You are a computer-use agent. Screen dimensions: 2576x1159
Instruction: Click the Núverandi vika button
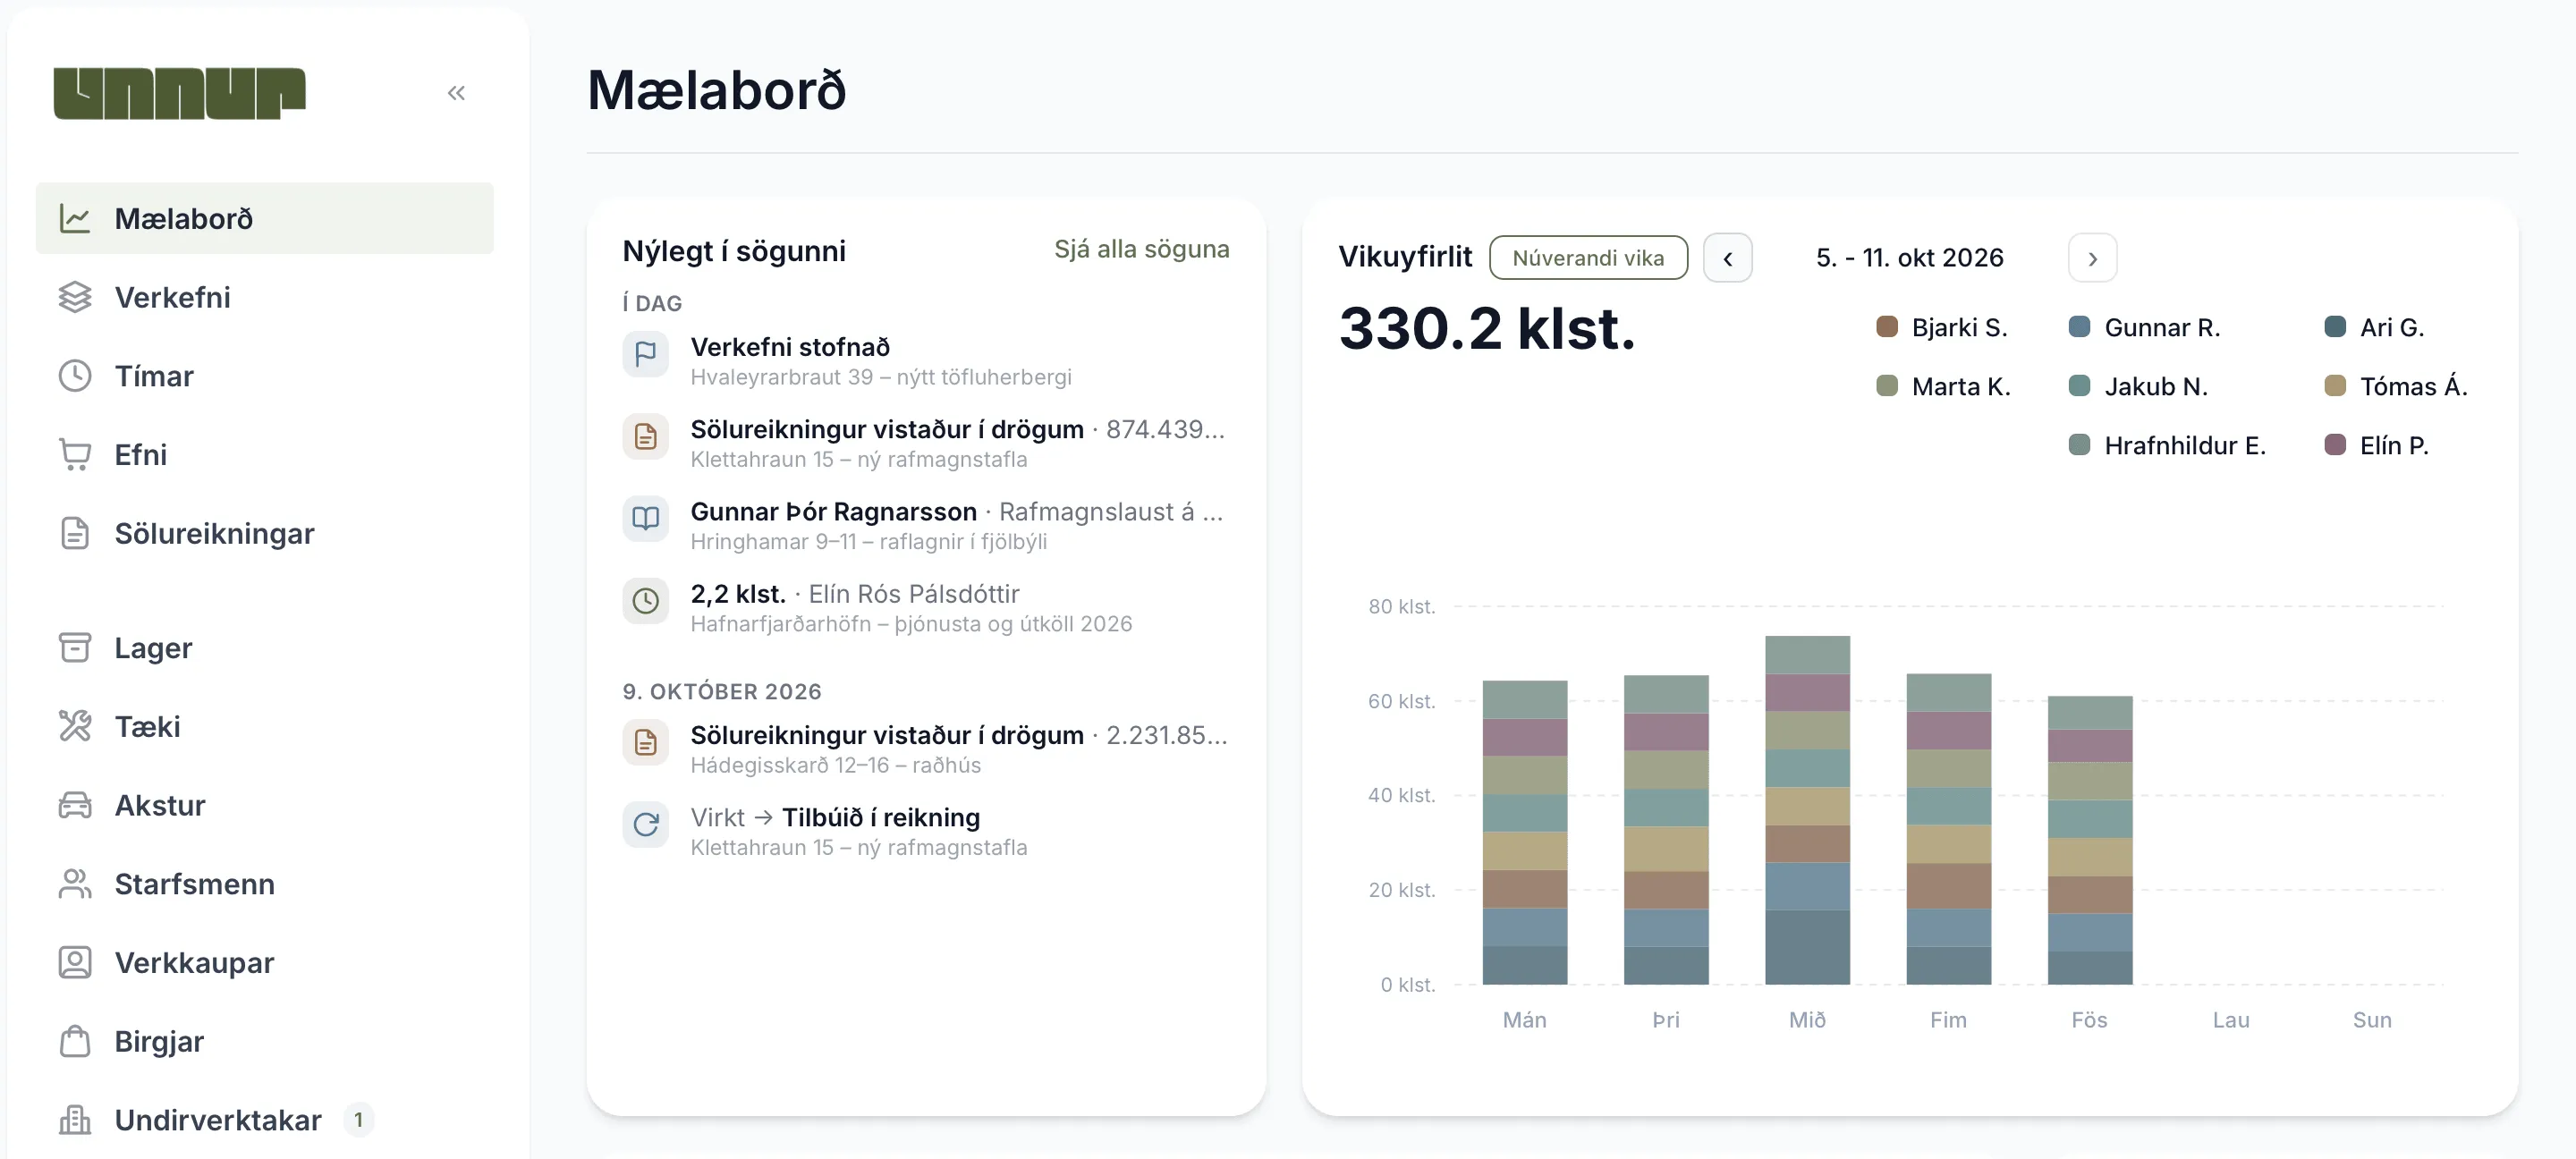[x=1588, y=258]
